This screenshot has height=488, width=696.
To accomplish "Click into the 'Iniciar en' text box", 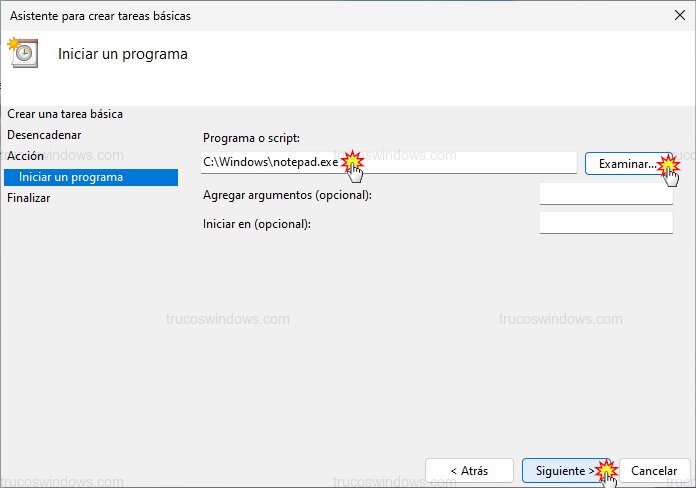I will [x=605, y=223].
